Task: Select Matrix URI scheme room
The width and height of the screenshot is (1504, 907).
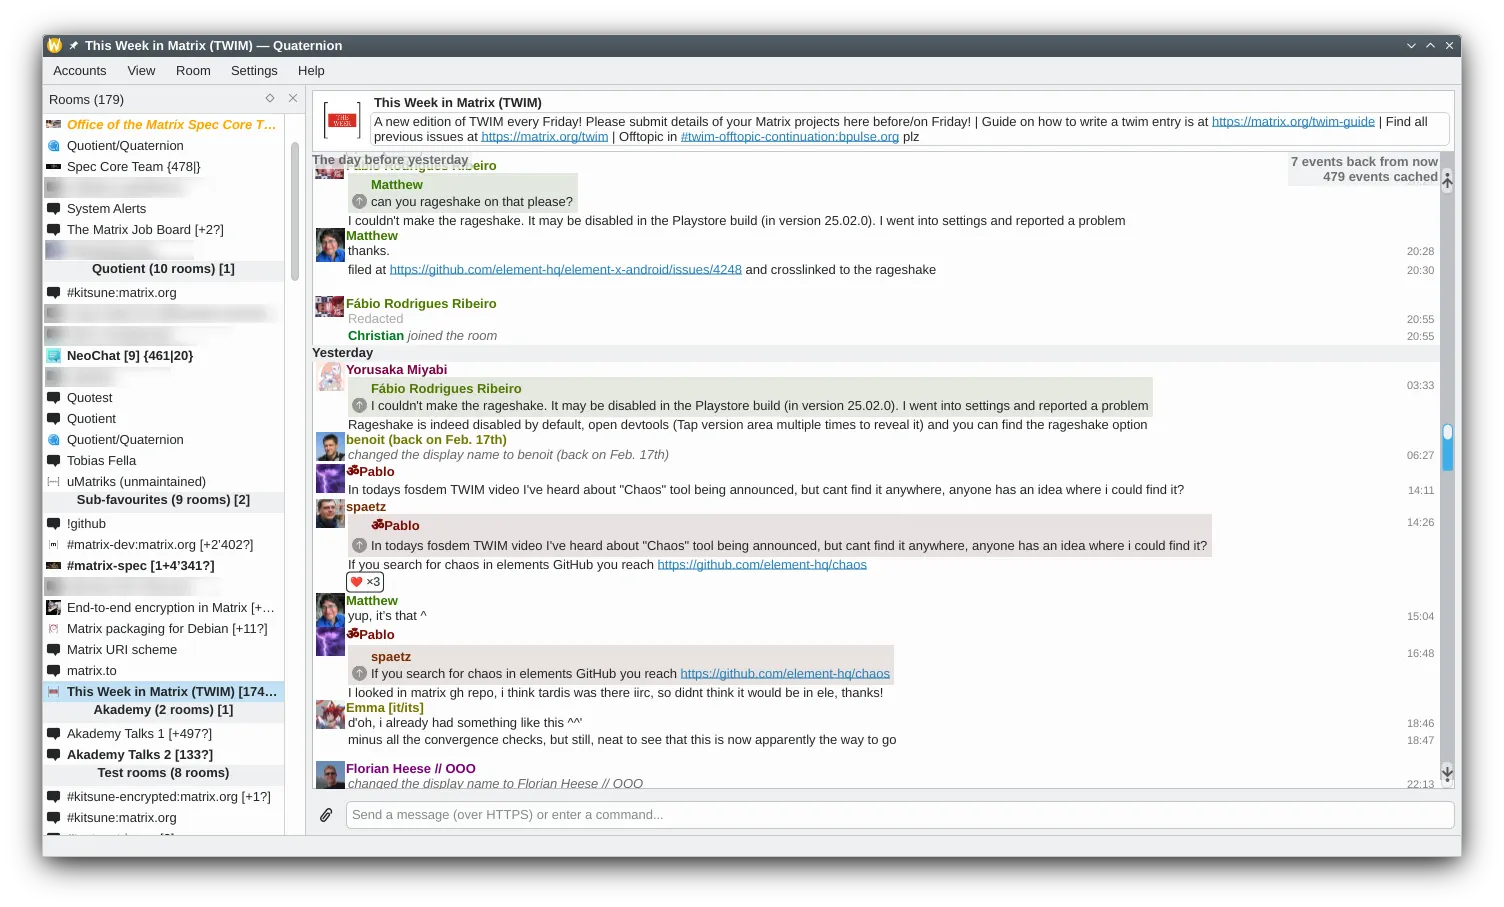Action: tap(164, 650)
